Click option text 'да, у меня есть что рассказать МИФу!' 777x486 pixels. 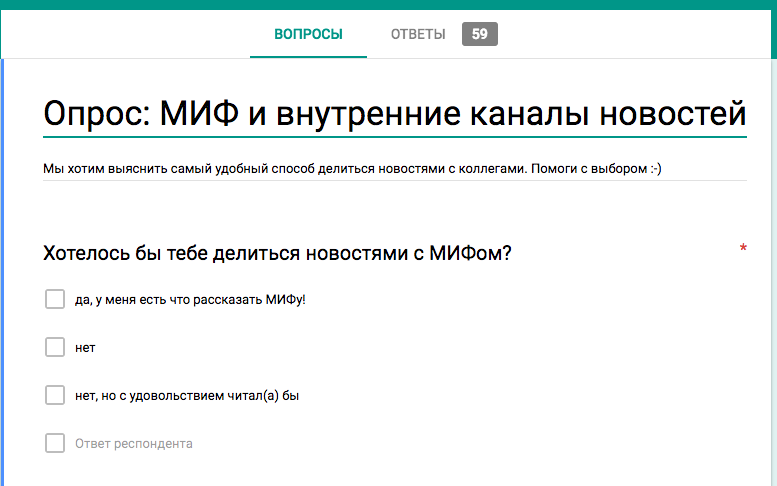point(190,300)
